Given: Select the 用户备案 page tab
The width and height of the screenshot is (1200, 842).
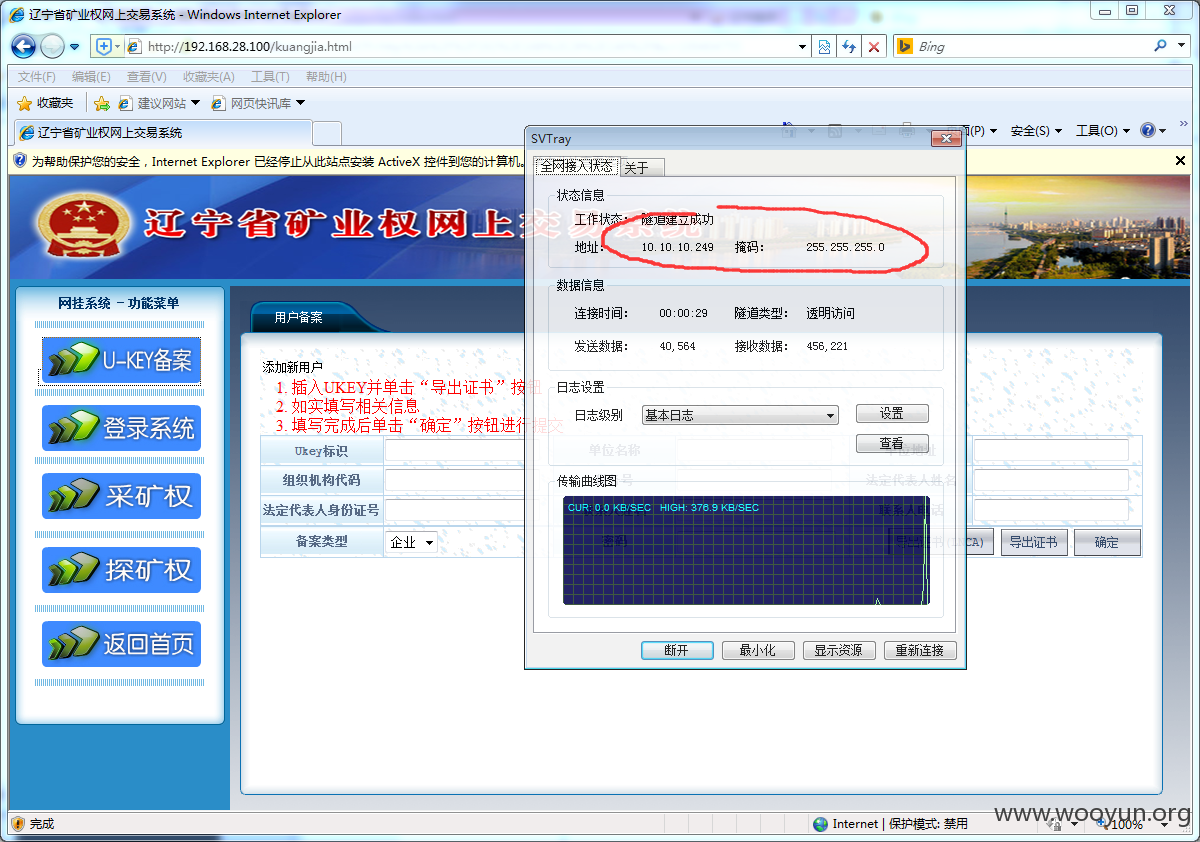Looking at the screenshot, I should click(299, 317).
